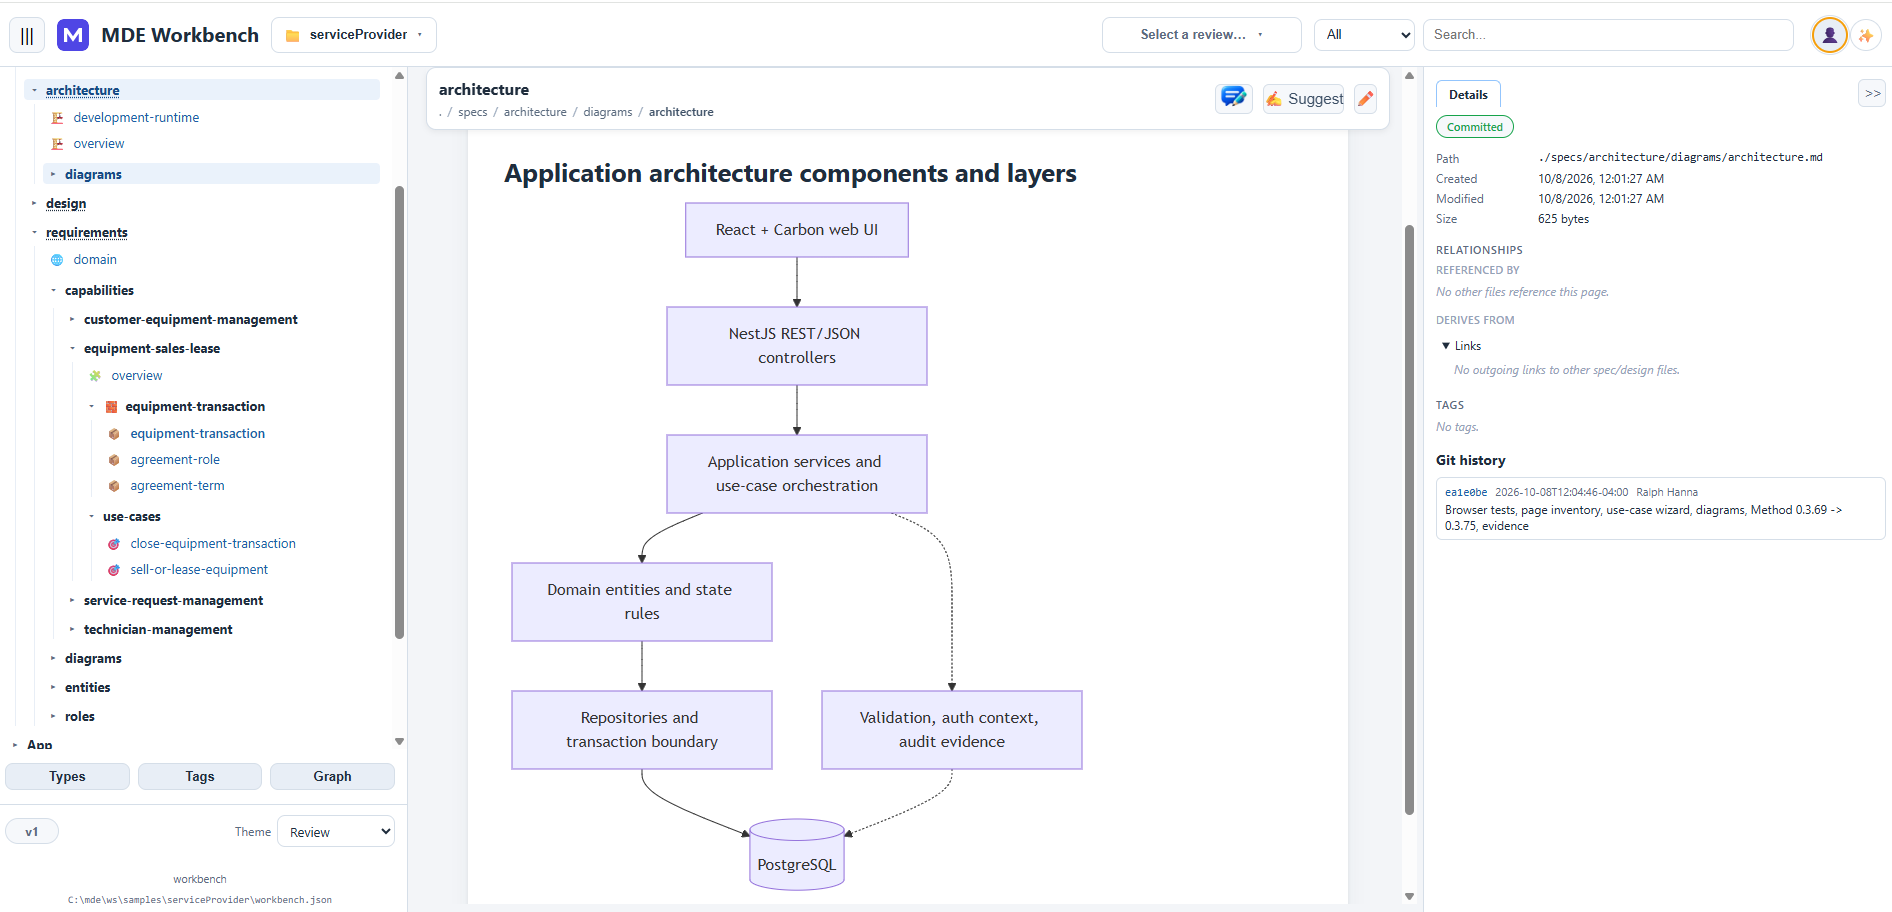Click the ea1e0be git commit entry
Image resolution: width=1892 pixels, height=912 pixels.
pyautogui.click(x=1660, y=509)
